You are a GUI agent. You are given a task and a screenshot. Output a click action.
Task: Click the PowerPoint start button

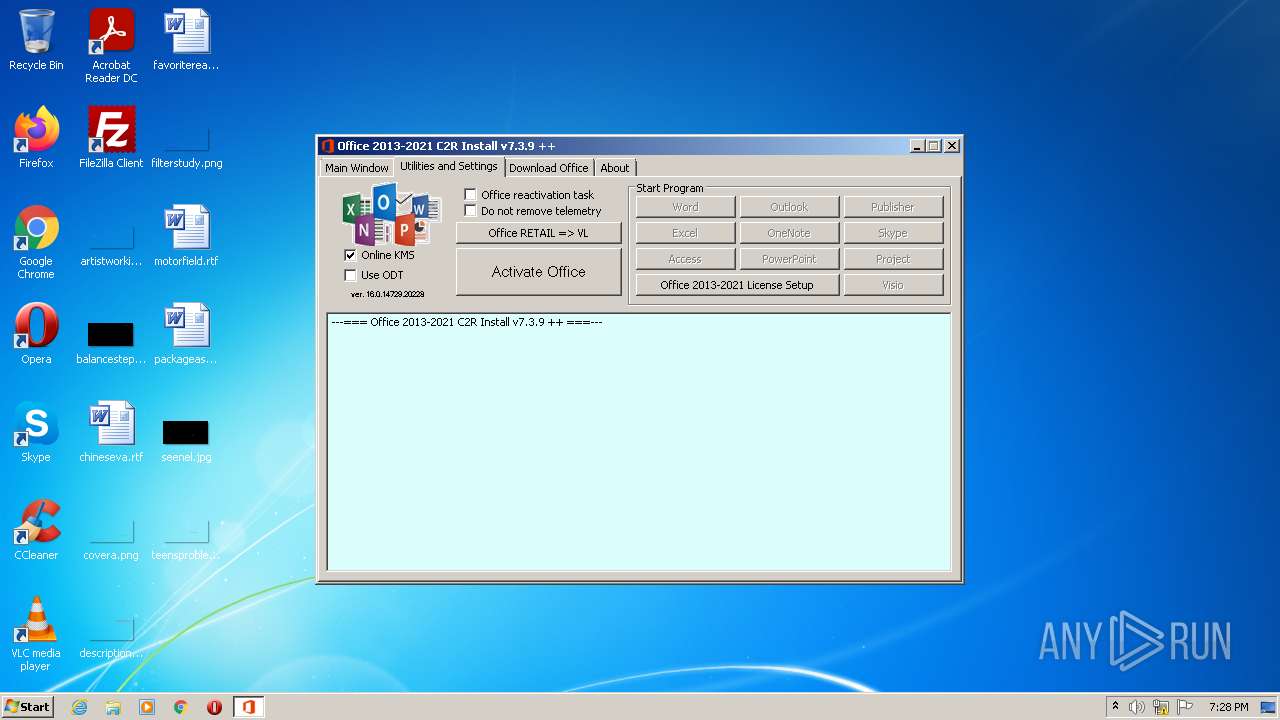click(x=789, y=259)
